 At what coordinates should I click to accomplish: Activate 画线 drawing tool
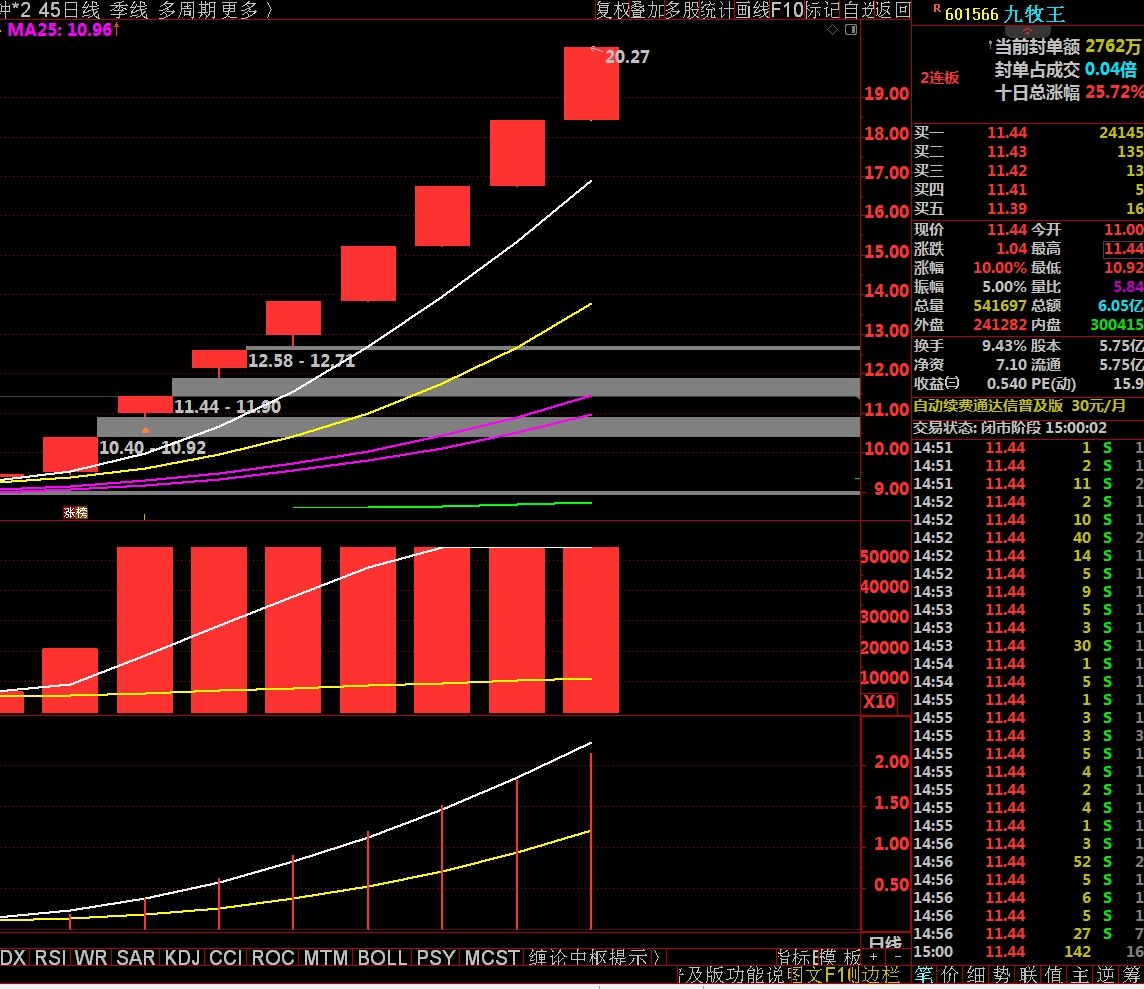click(752, 10)
